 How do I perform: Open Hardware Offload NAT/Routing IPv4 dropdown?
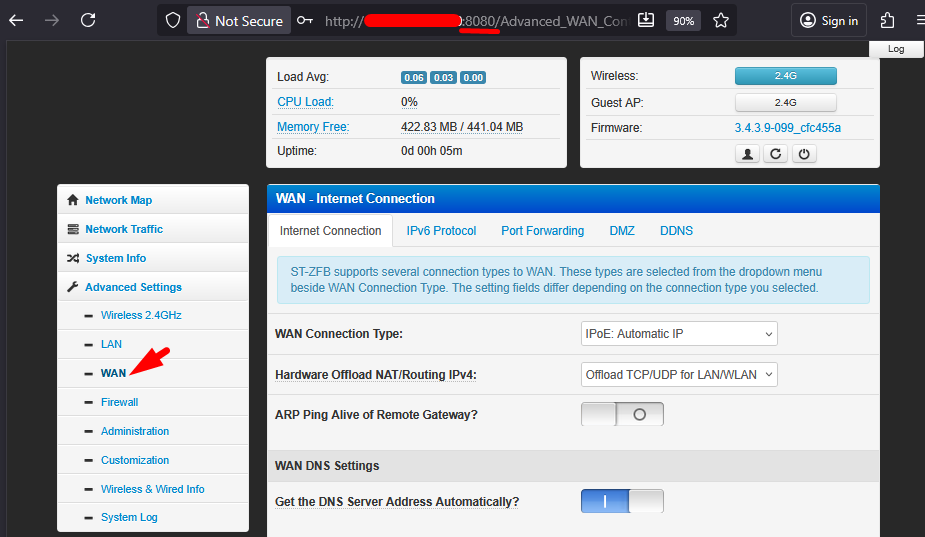point(679,375)
